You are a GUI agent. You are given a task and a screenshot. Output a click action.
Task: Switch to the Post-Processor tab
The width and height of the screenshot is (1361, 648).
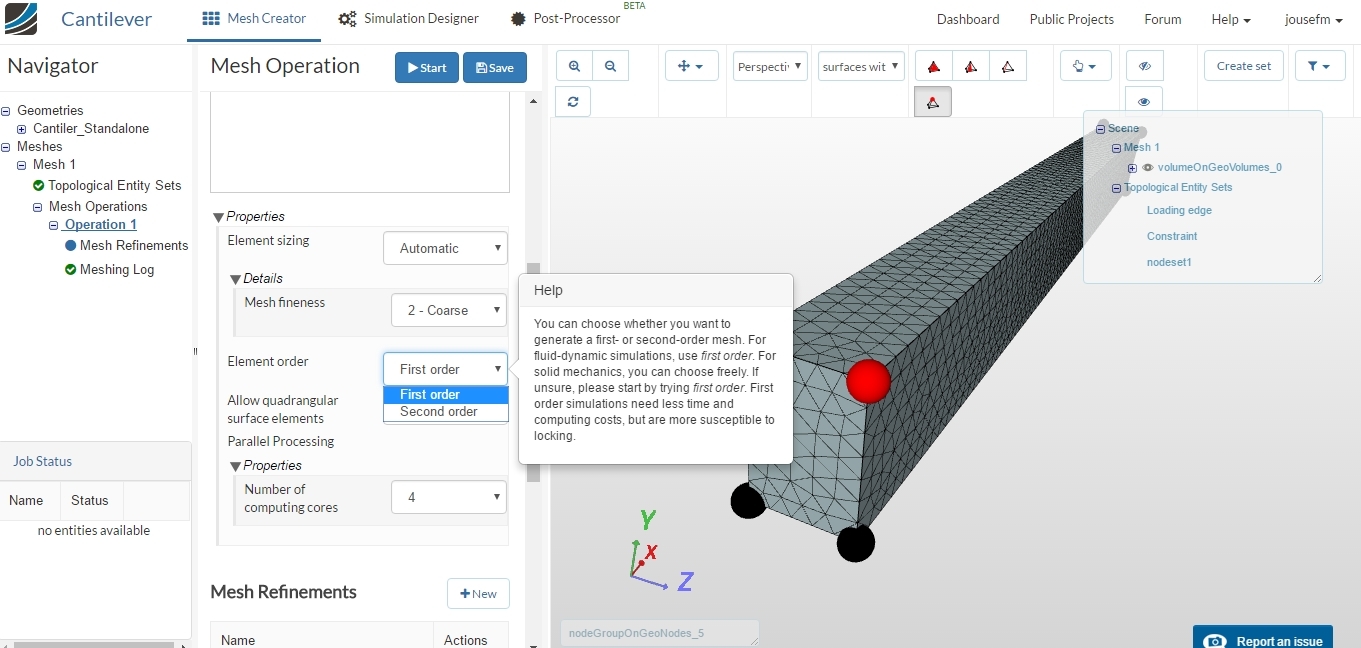tap(565, 19)
